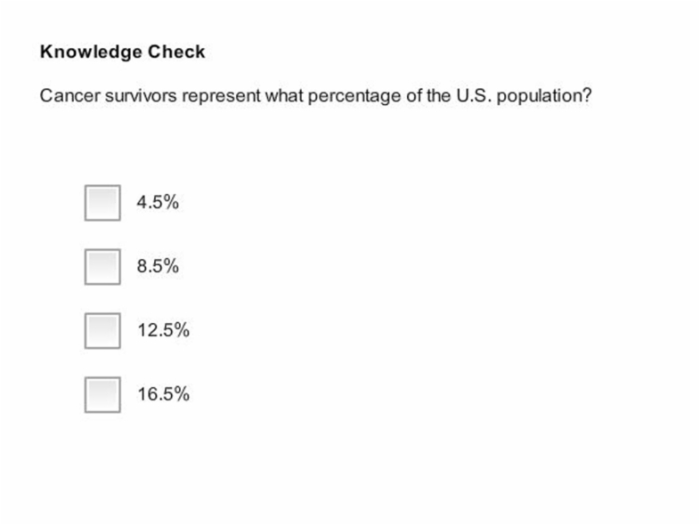The image size is (700, 525).
Task: Click the word "percentage" in the question
Action: point(354,97)
